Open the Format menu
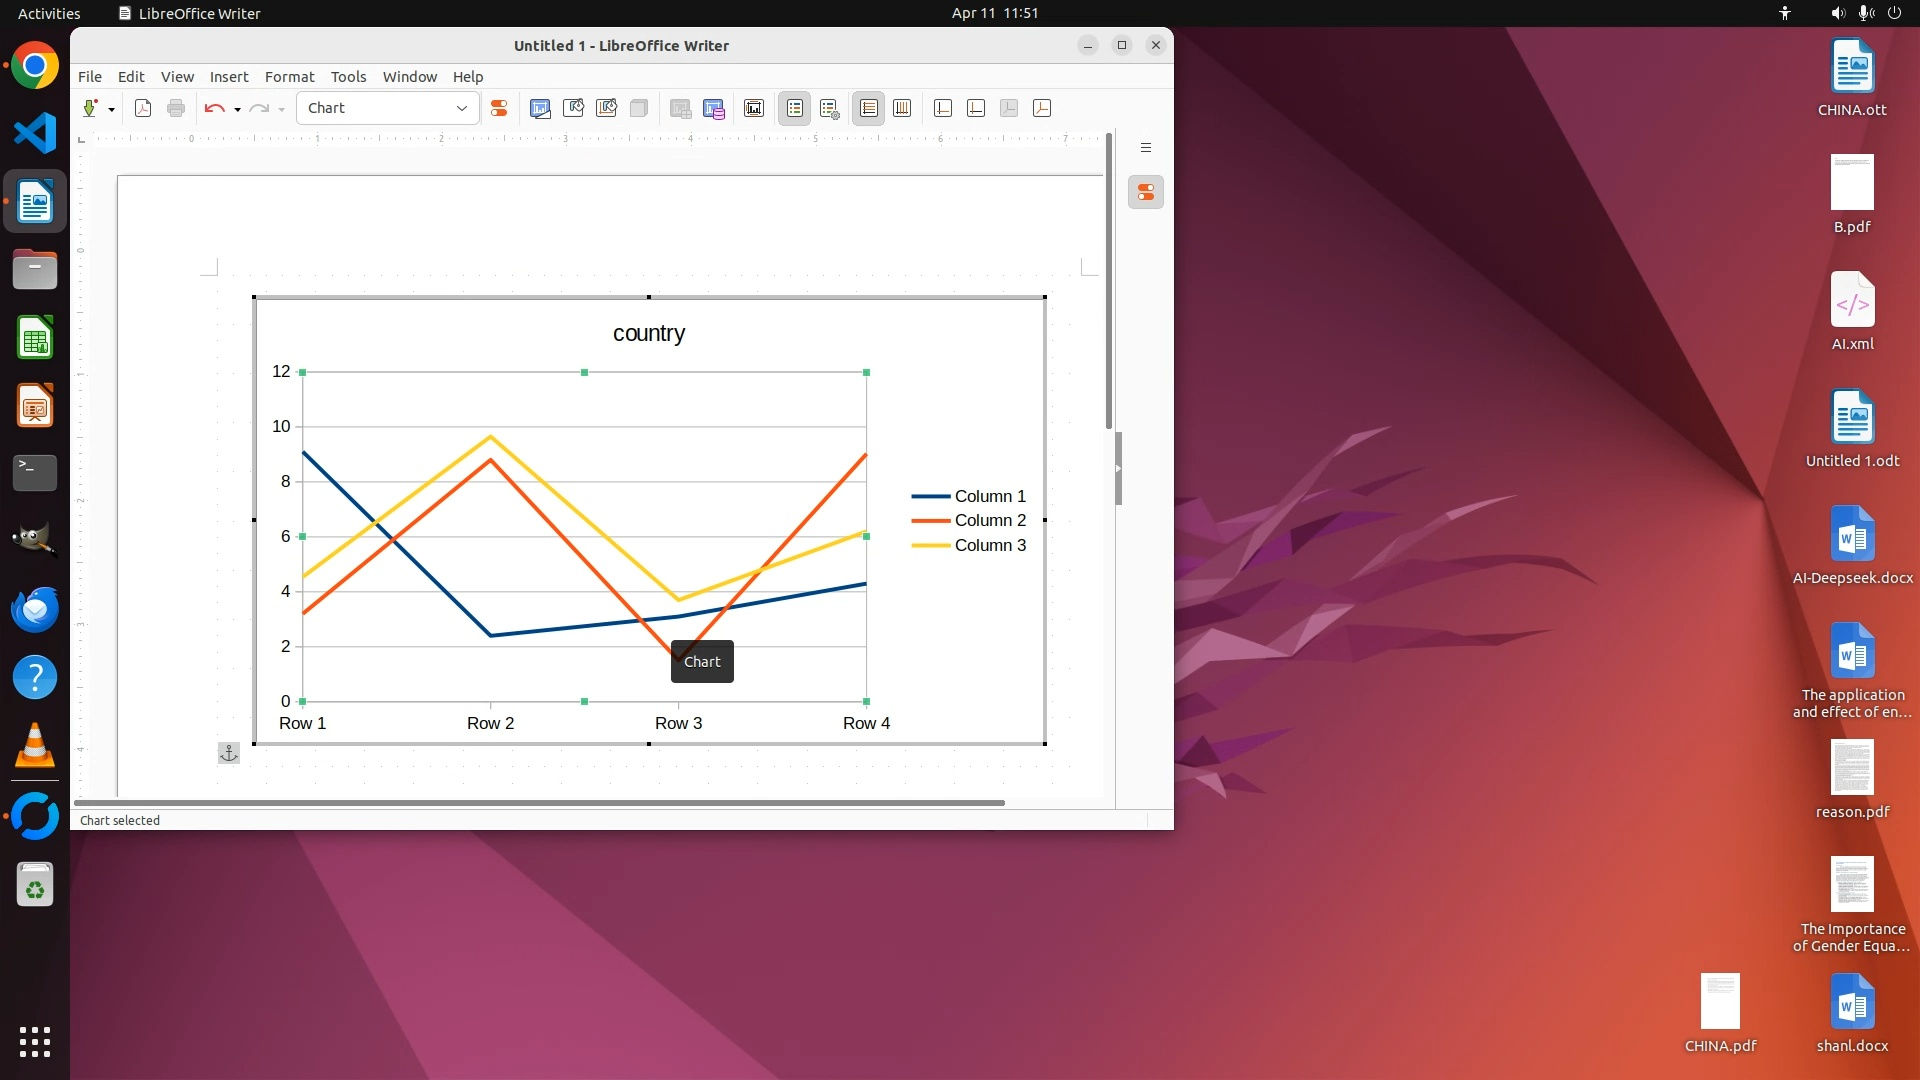Screen dimensions: 1920x1080 point(289,77)
